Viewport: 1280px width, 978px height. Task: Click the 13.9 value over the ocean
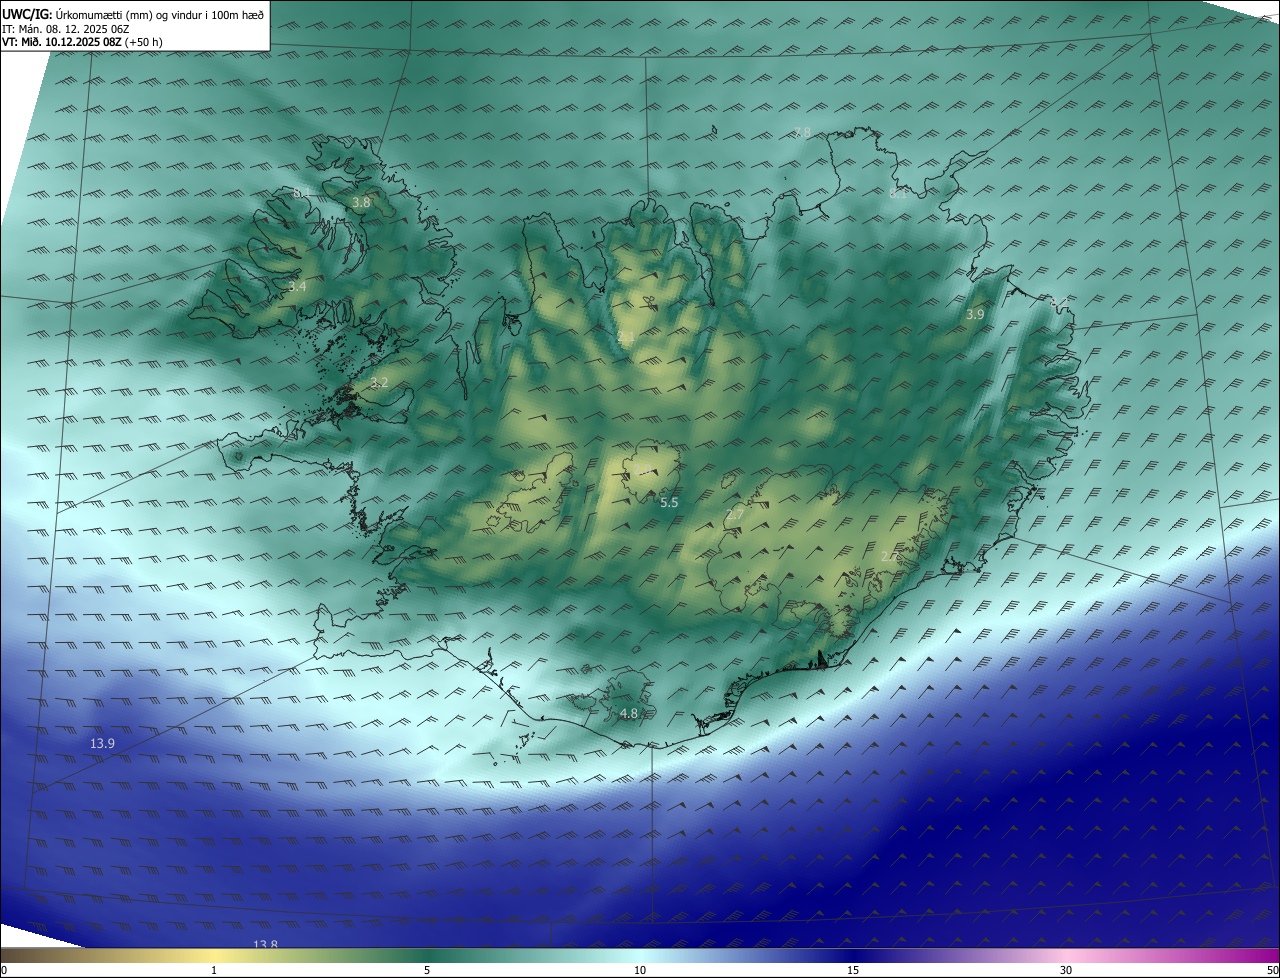click(102, 743)
